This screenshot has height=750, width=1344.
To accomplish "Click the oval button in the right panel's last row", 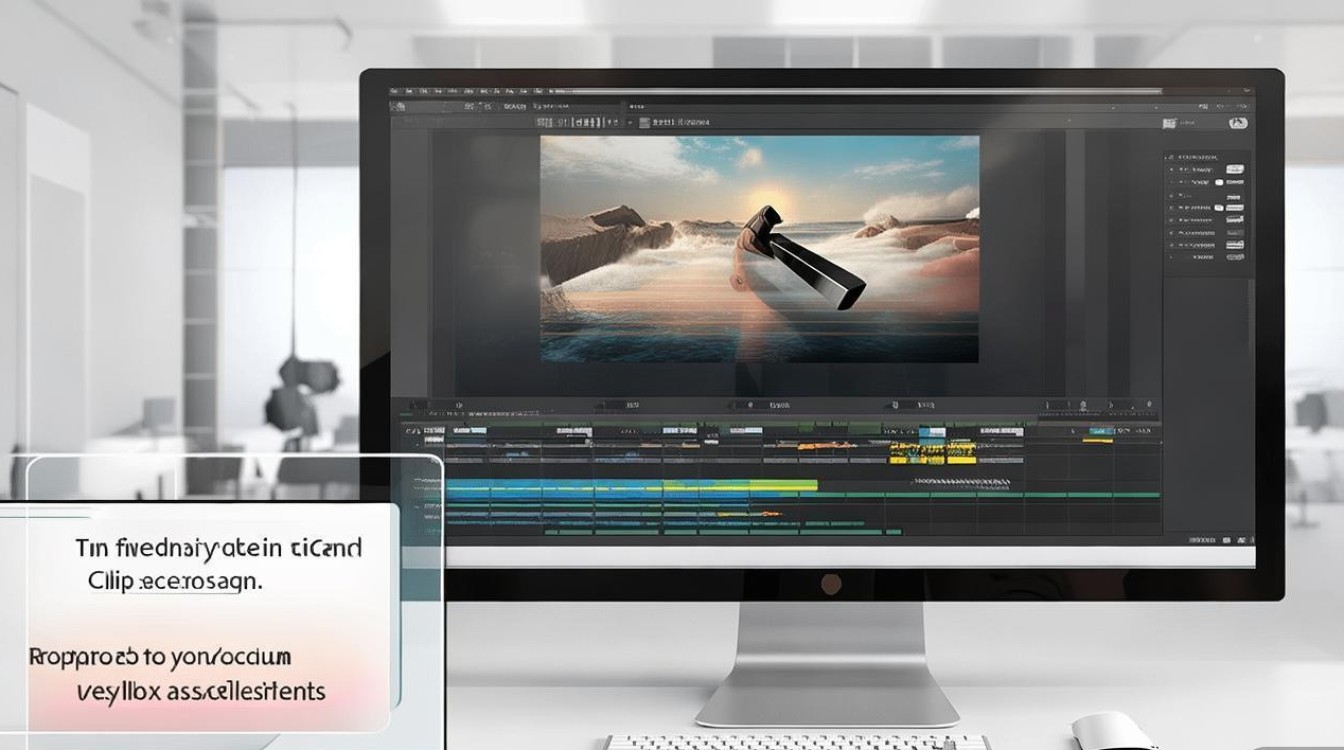I will click(x=1236, y=258).
